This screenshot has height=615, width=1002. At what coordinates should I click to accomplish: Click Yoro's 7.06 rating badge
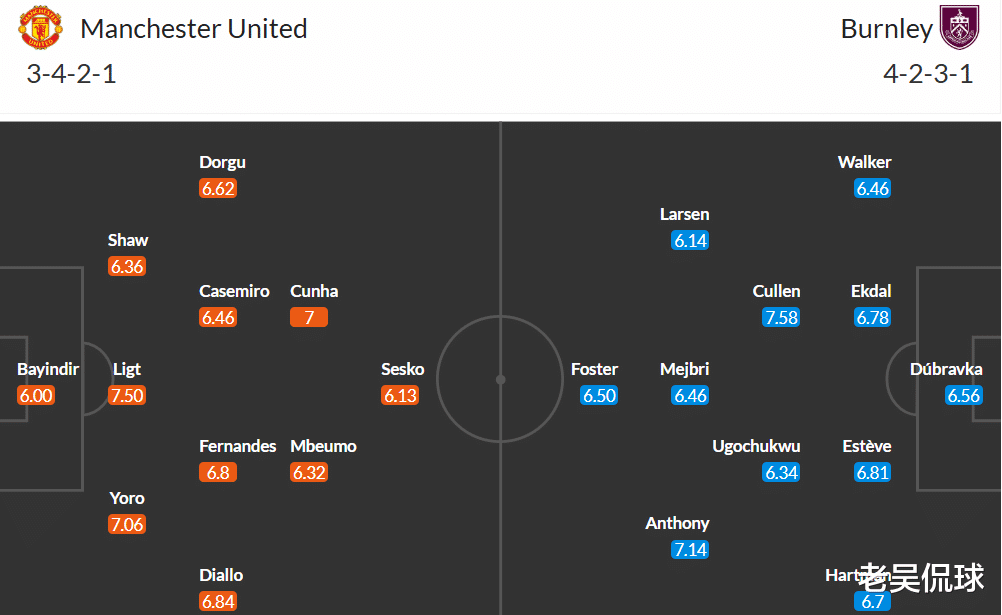pos(127,525)
